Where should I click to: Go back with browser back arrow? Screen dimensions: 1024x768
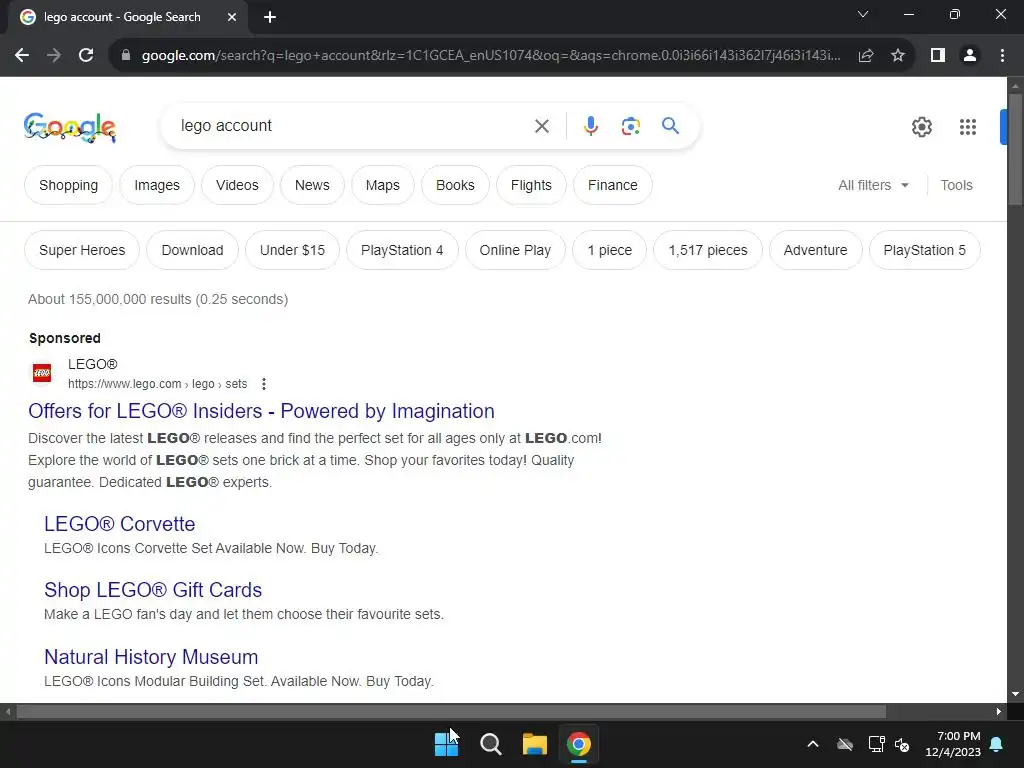point(22,56)
